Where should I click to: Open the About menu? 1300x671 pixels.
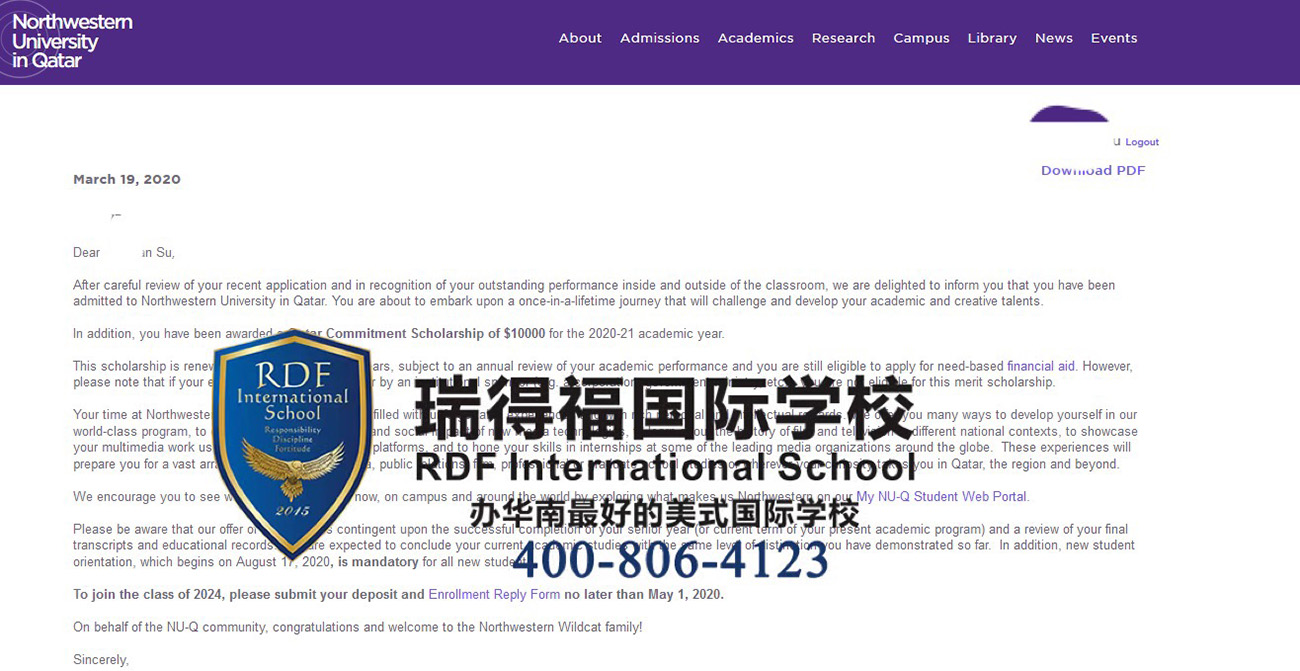coord(580,38)
